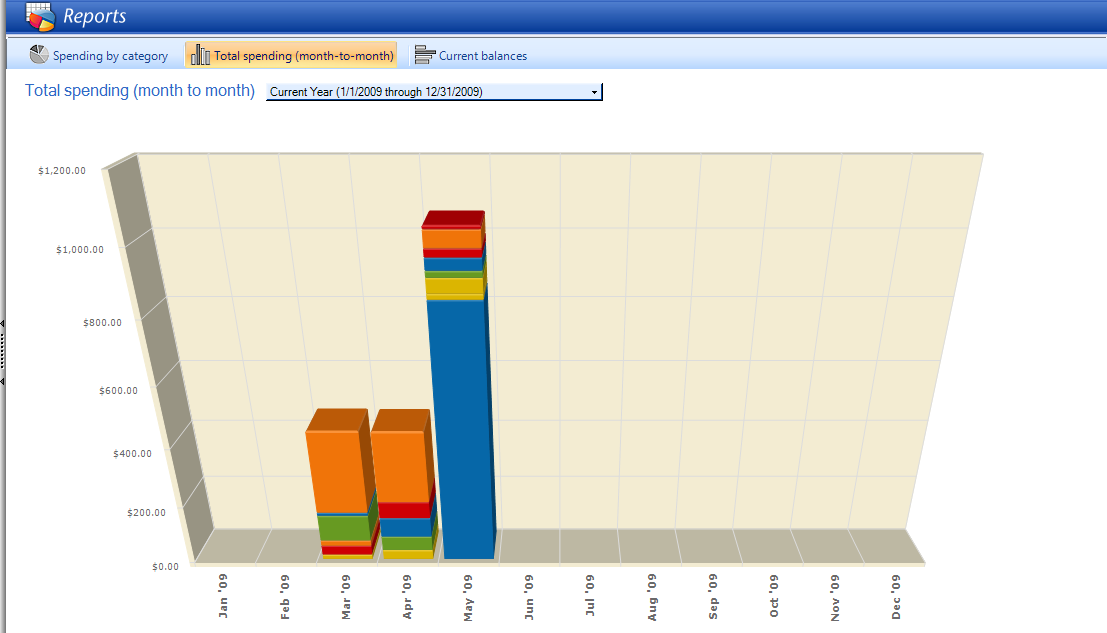Click the large orange segment of Mar bar

tap(336, 471)
